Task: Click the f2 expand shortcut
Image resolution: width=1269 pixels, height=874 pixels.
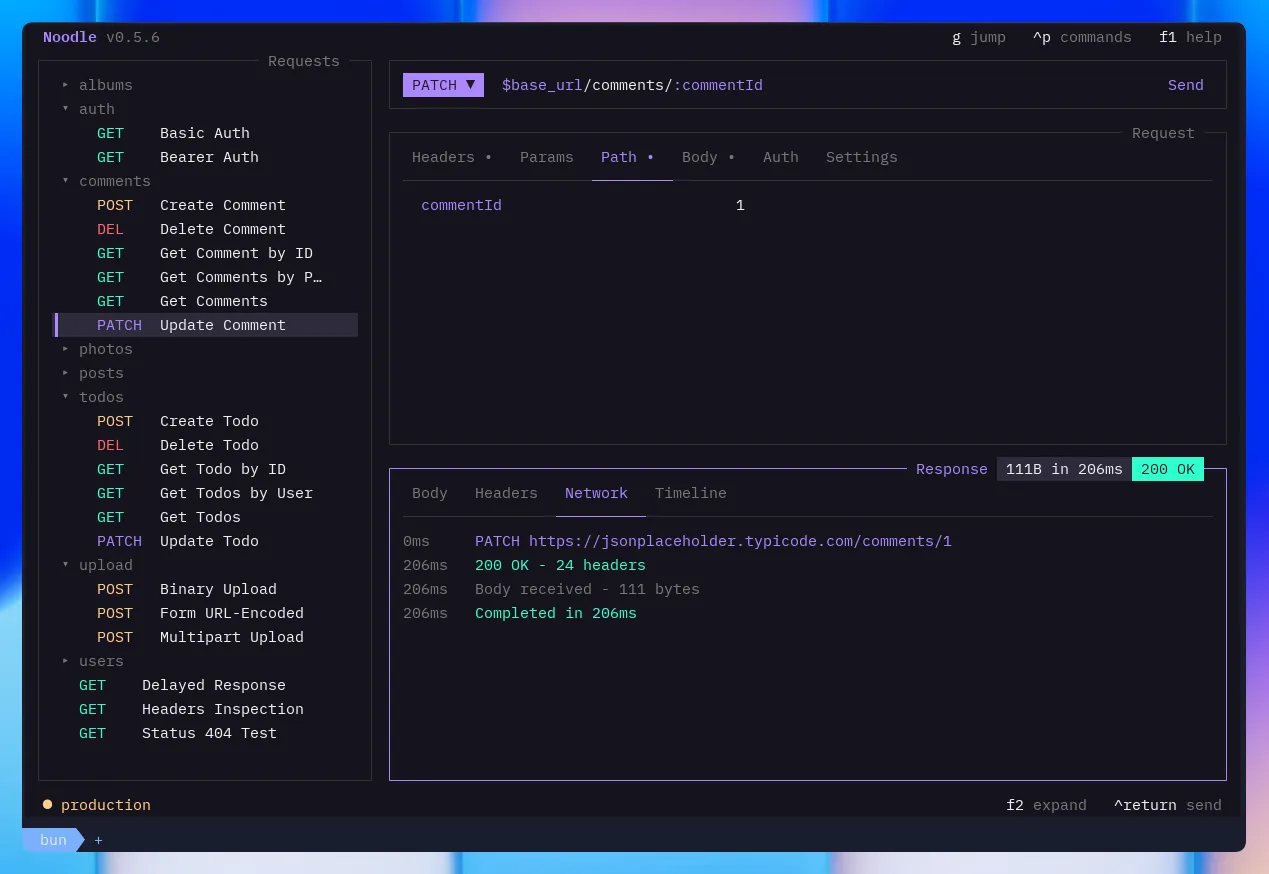Action: tap(1046, 805)
